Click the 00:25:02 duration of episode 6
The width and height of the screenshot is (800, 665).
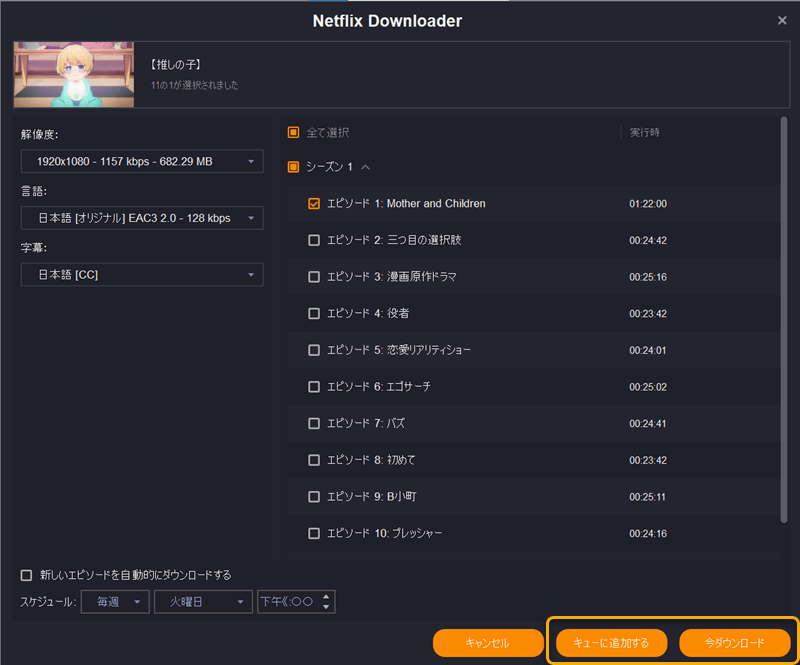point(648,387)
